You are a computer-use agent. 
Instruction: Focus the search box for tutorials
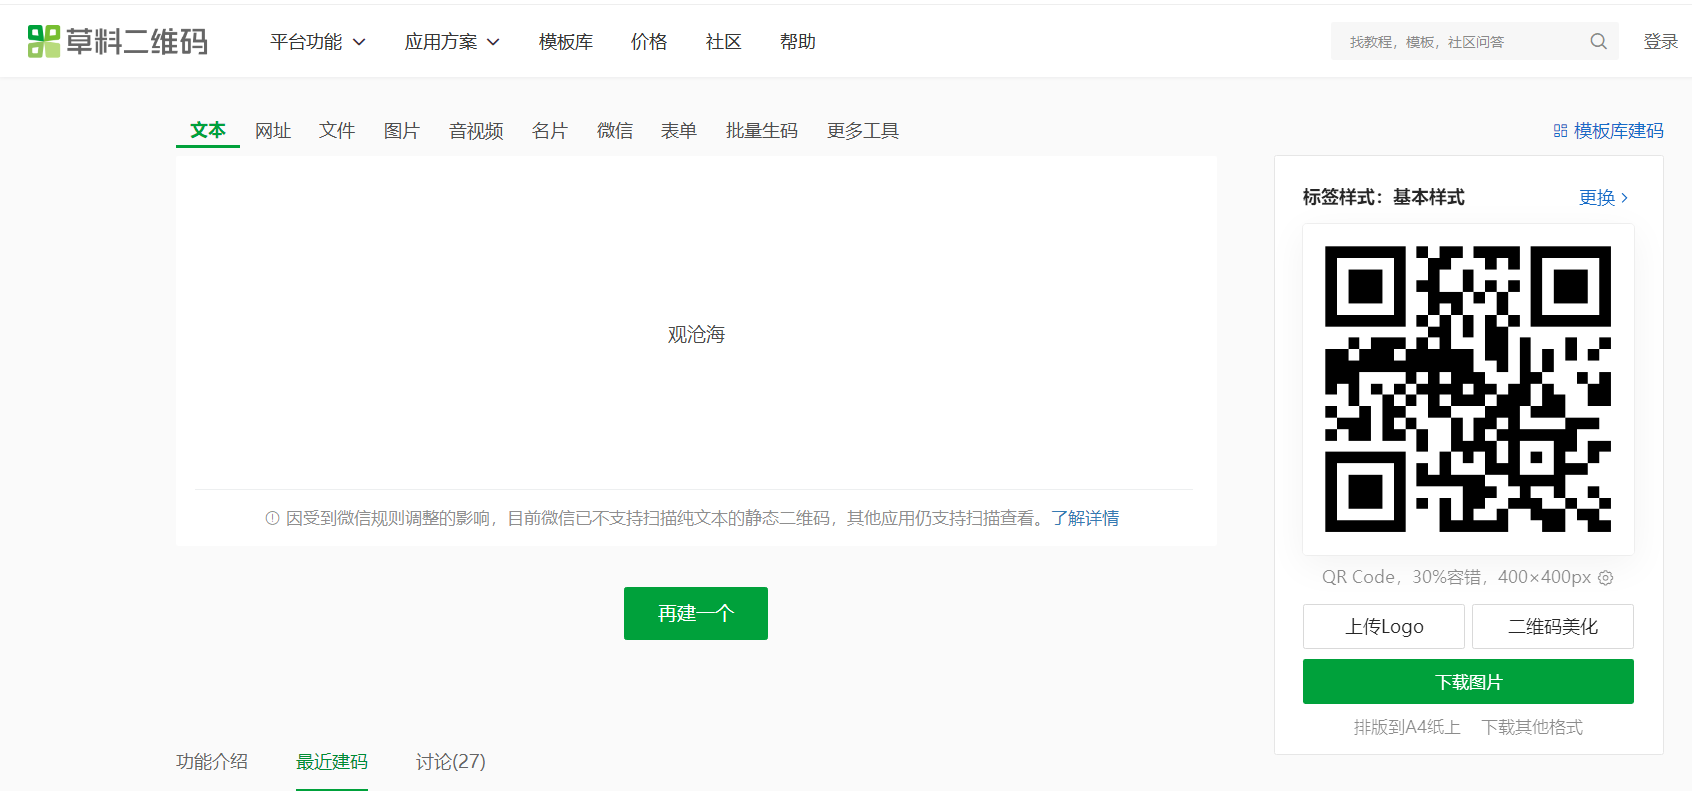tap(1460, 42)
